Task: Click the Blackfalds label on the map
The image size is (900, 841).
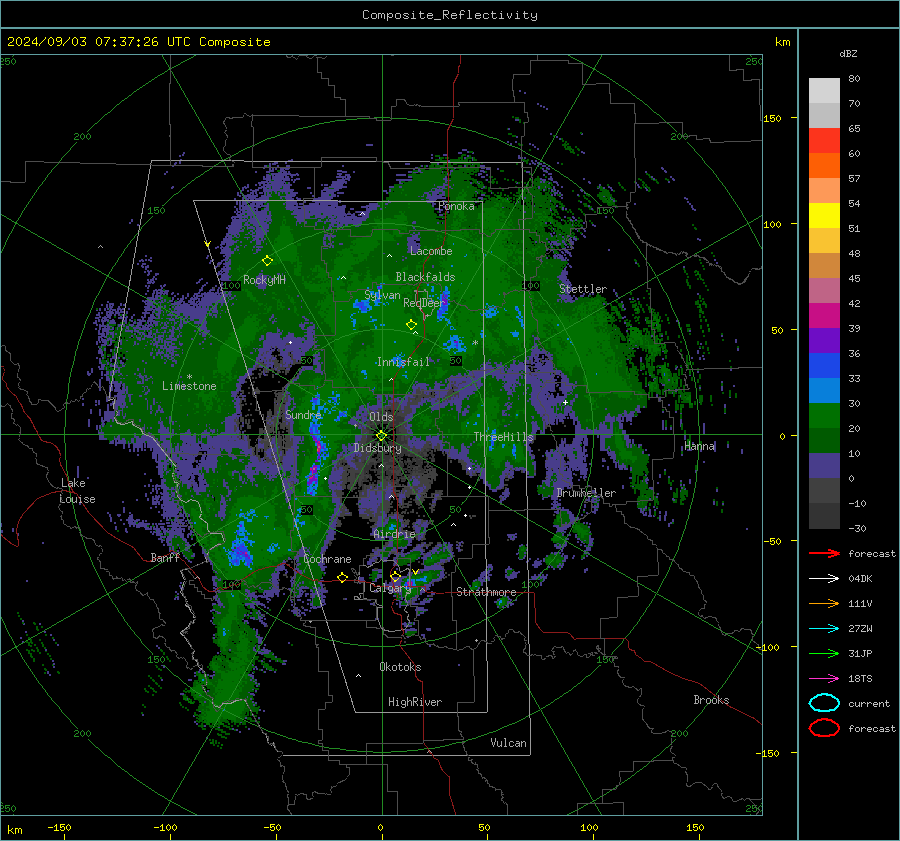Action: point(425,277)
